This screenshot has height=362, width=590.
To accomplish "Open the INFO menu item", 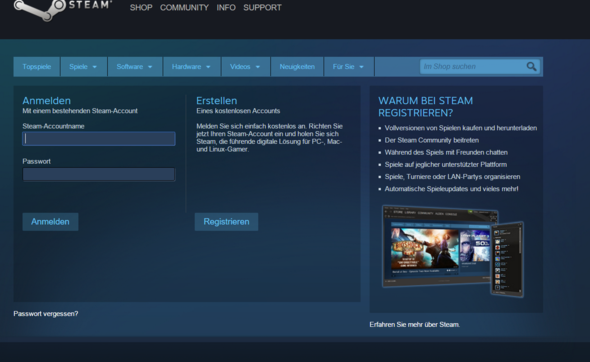I will [226, 8].
